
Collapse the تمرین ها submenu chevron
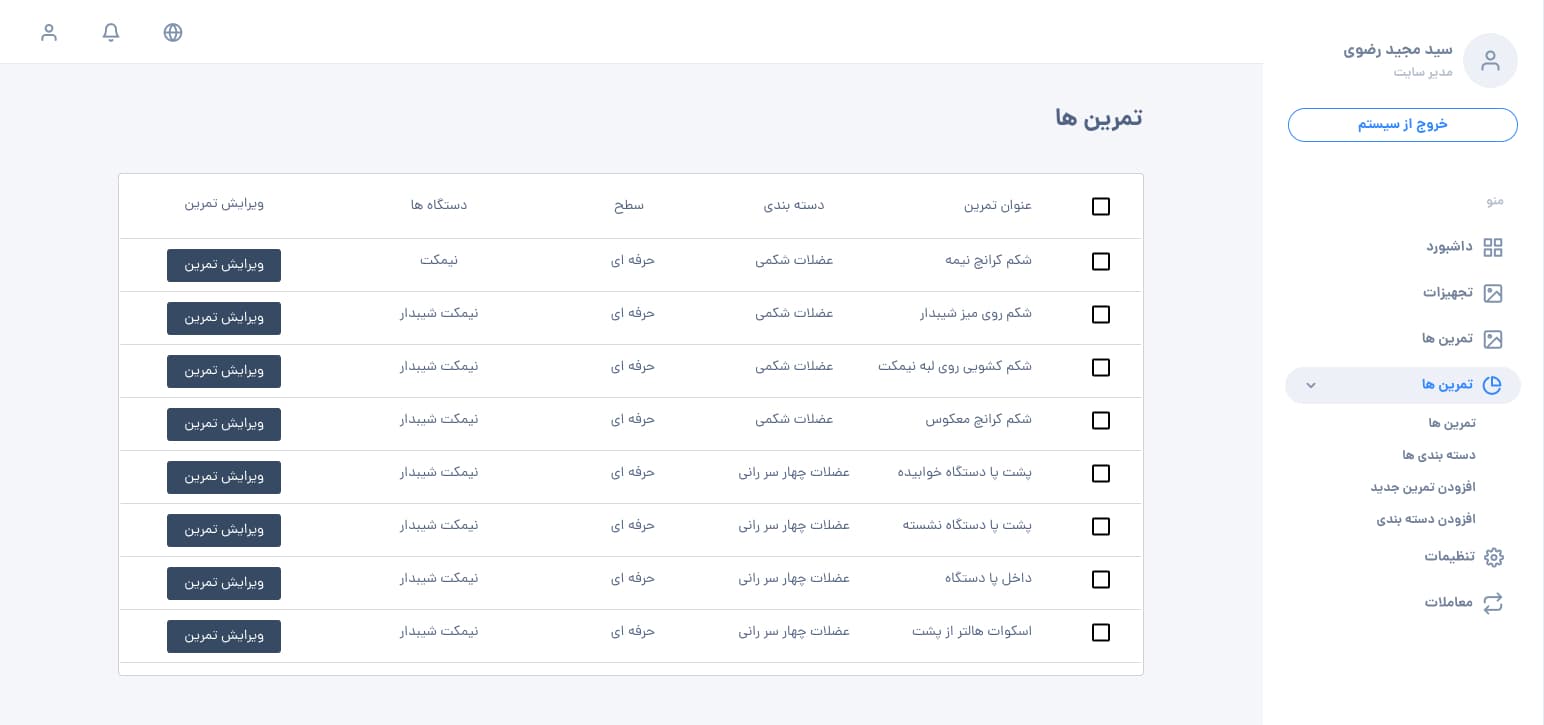click(x=1311, y=385)
